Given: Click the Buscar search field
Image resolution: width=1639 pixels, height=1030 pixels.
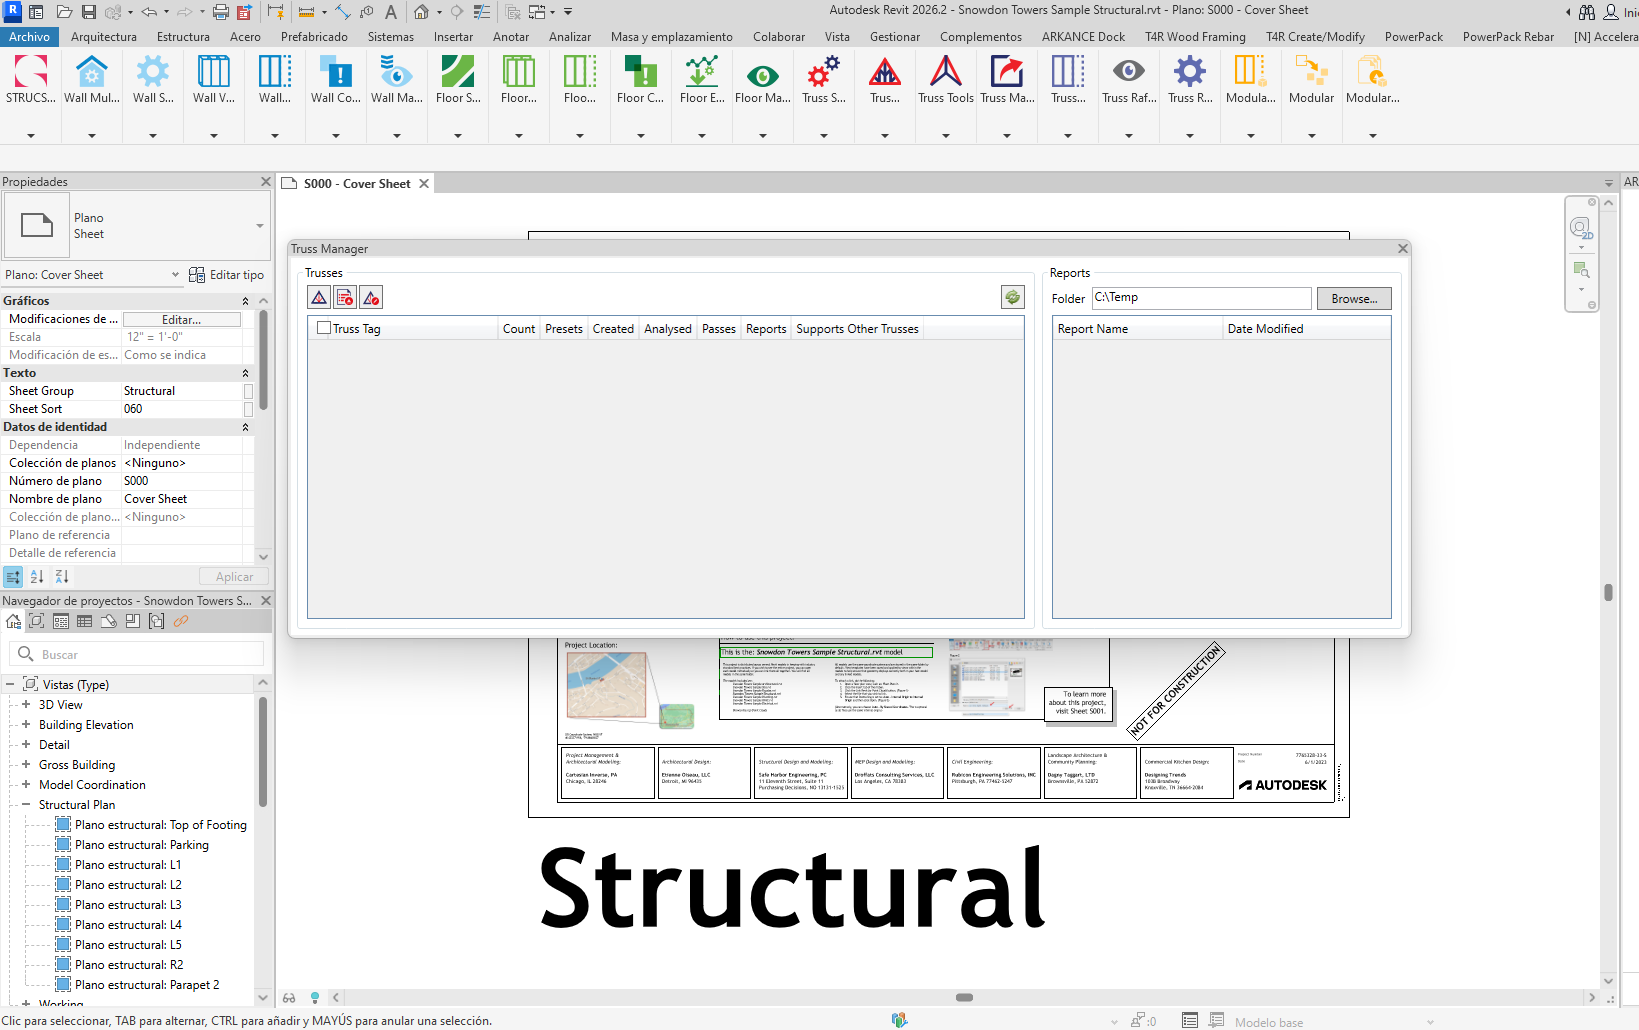Looking at the screenshot, I should (x=140, y=654).
